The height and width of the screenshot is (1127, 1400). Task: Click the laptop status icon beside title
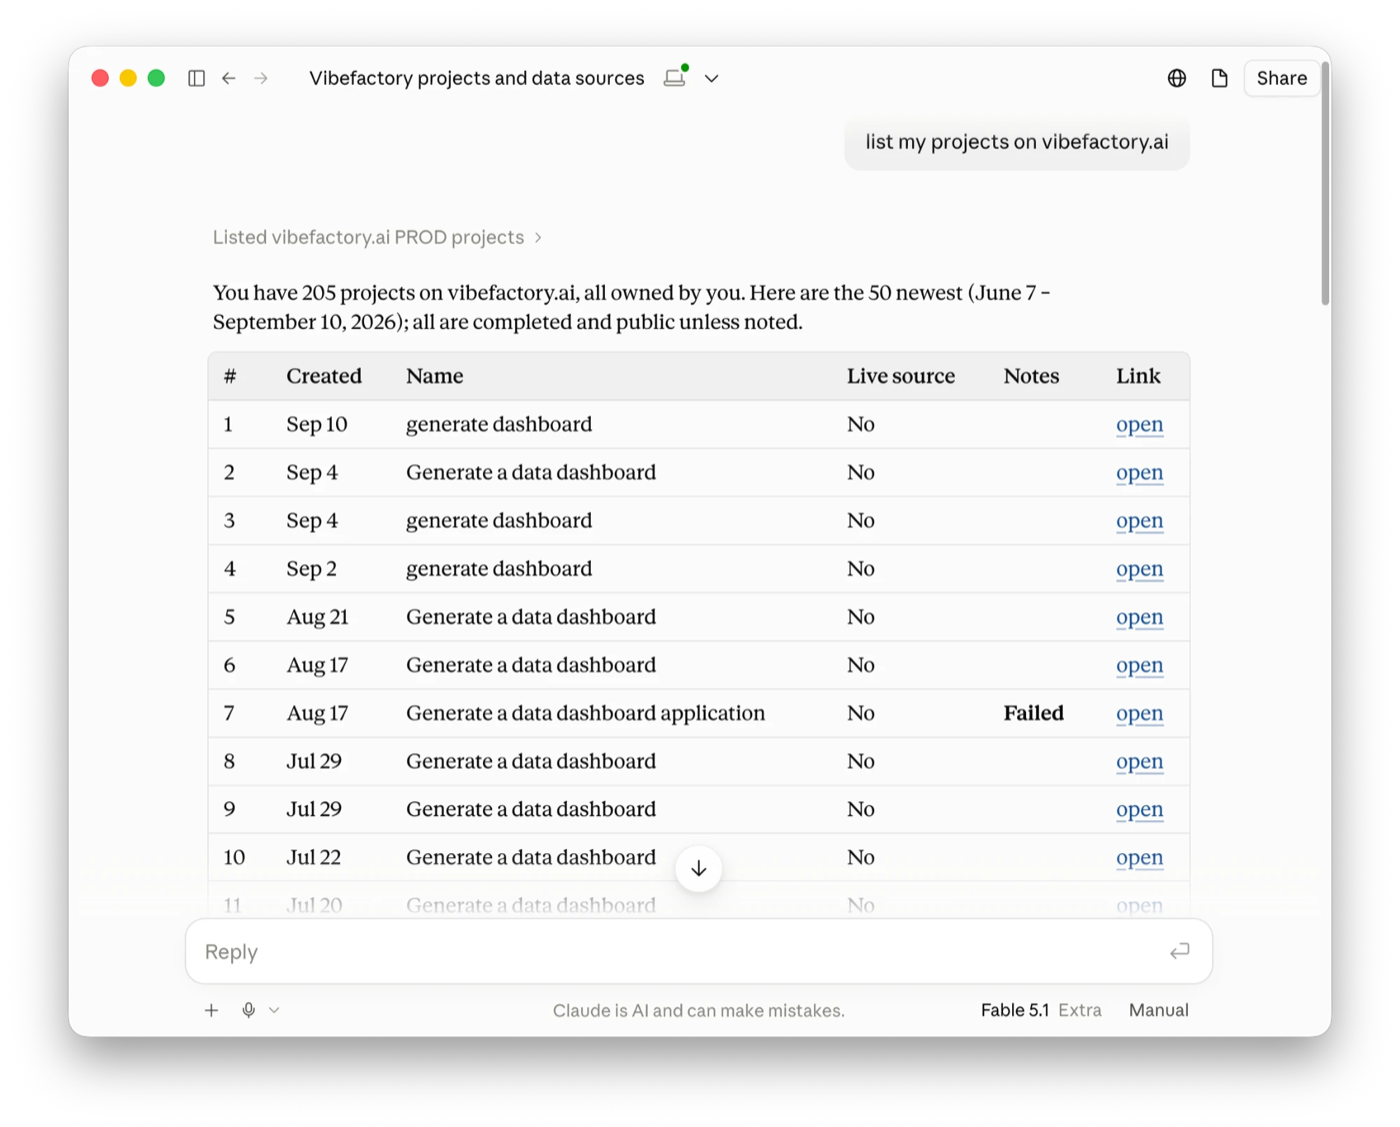click(676, 77)
